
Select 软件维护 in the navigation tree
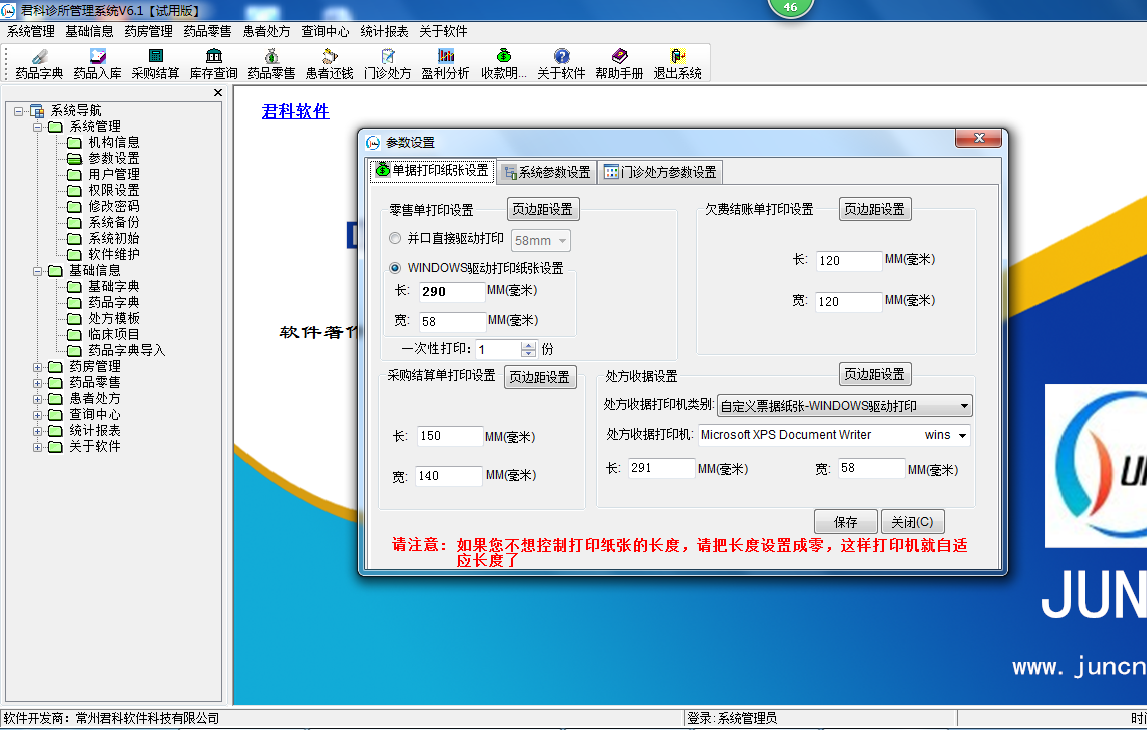click(x=114, y=255)
